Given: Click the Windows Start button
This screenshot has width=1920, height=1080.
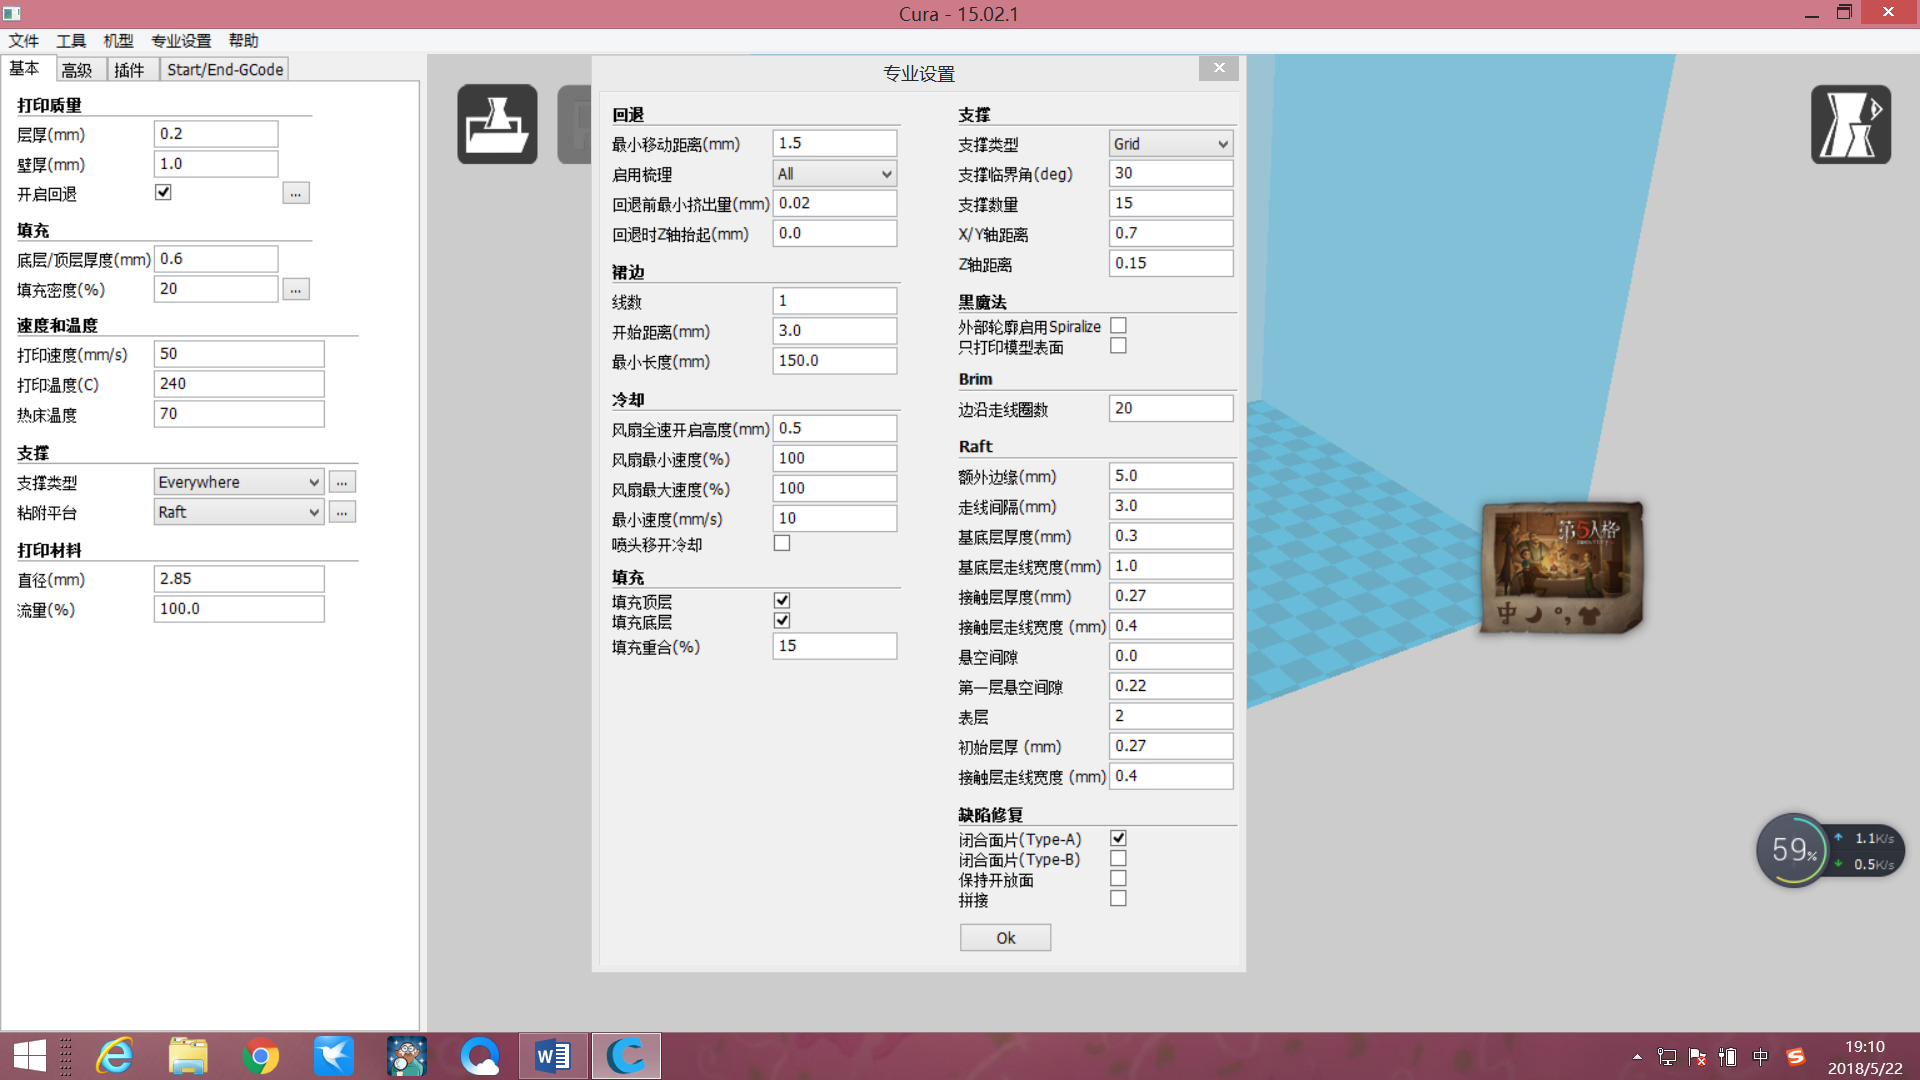Looking at the screenshot, I should [30, 1056].
